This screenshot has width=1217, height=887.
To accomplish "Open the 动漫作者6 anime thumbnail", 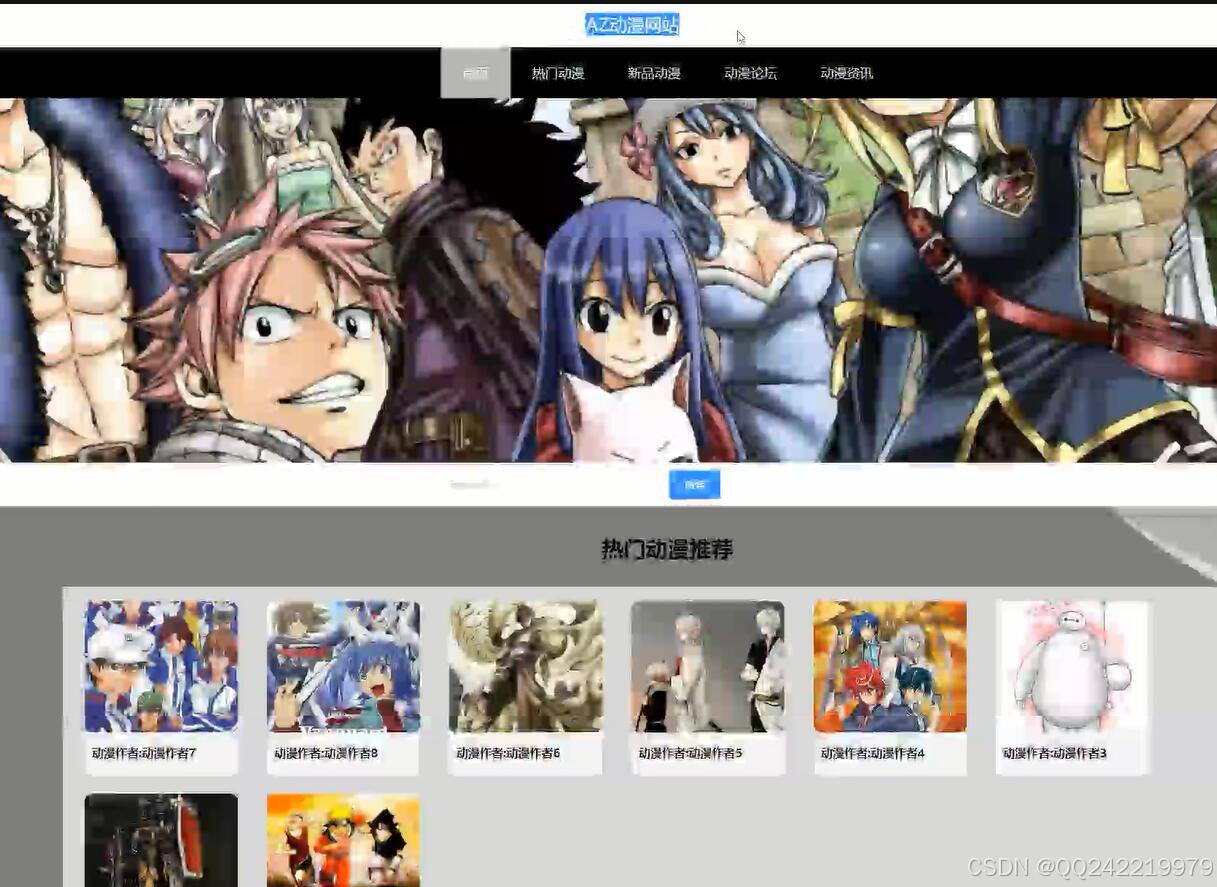I will coord(525,666).
